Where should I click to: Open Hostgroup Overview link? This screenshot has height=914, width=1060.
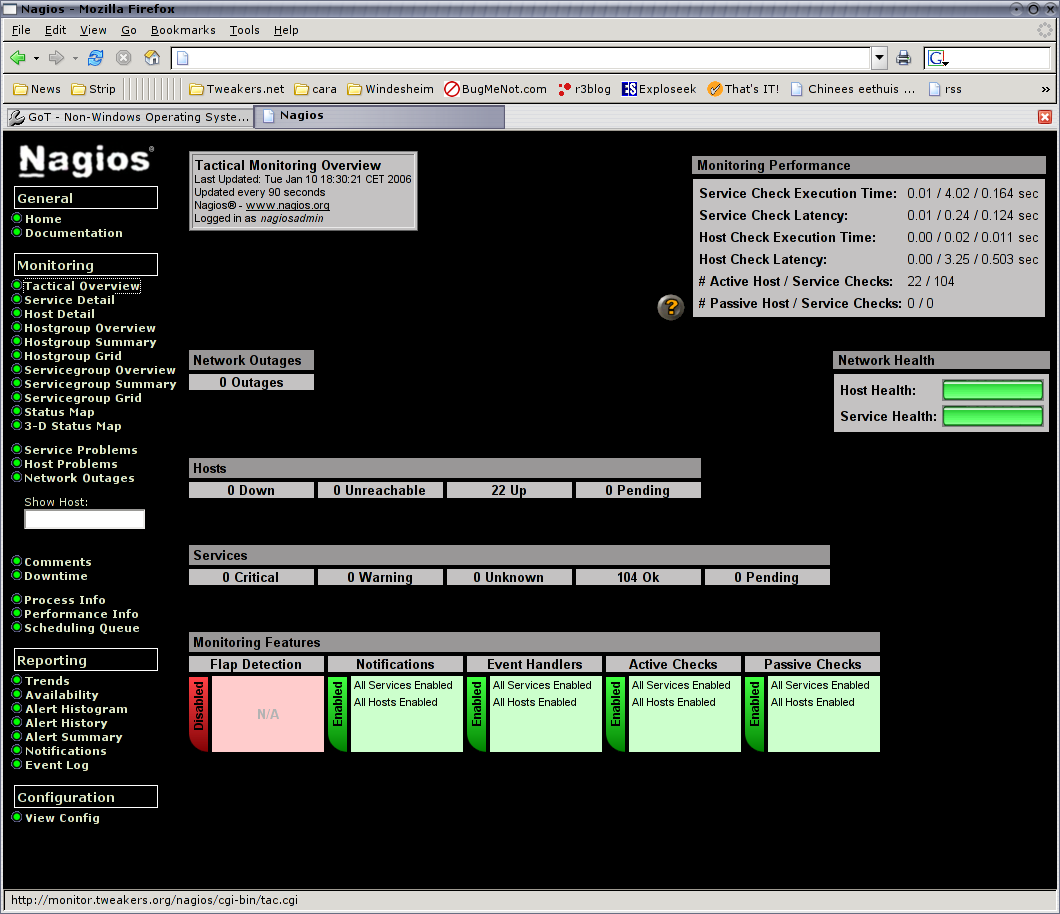pos(90,329)
